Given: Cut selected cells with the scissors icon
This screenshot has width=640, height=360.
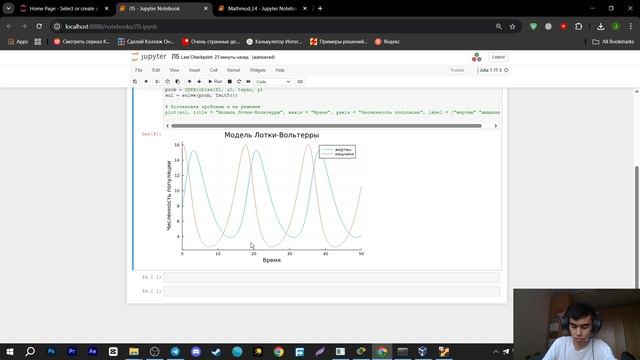Looking at the screenshot, I should 158,82.
